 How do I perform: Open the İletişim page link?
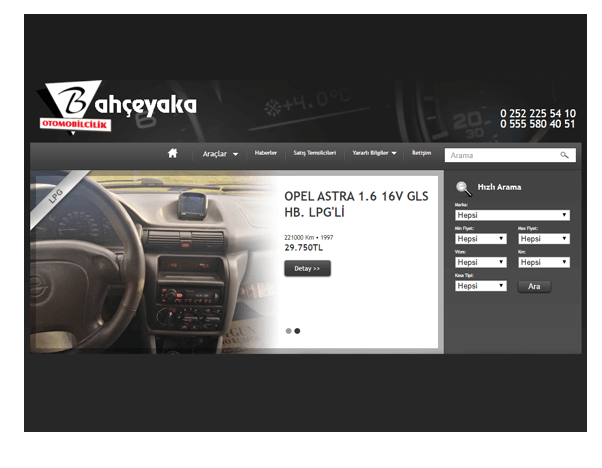[422, 153]
